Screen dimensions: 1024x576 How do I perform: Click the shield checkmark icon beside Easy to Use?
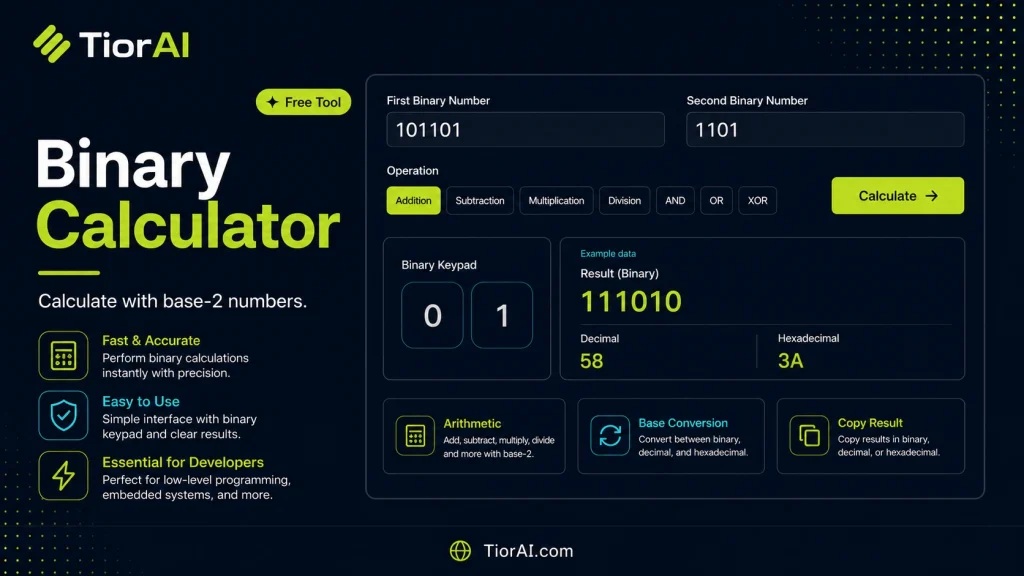click(x=63, y=415)
